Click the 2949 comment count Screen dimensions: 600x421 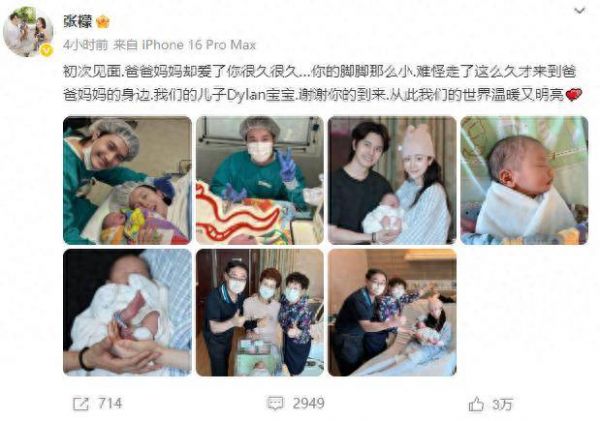(308, 403)
